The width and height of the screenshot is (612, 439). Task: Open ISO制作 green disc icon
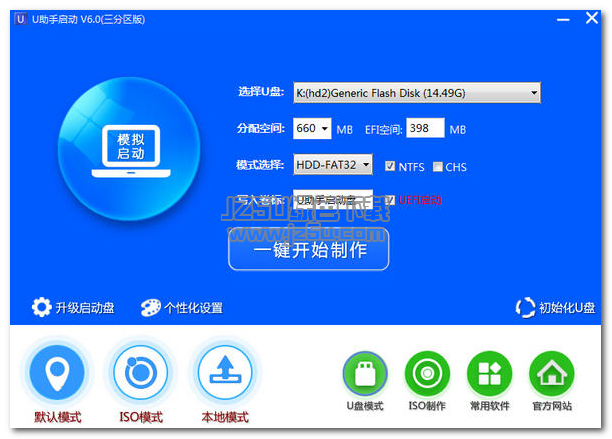pyautogui.click(x=427, y=373)
